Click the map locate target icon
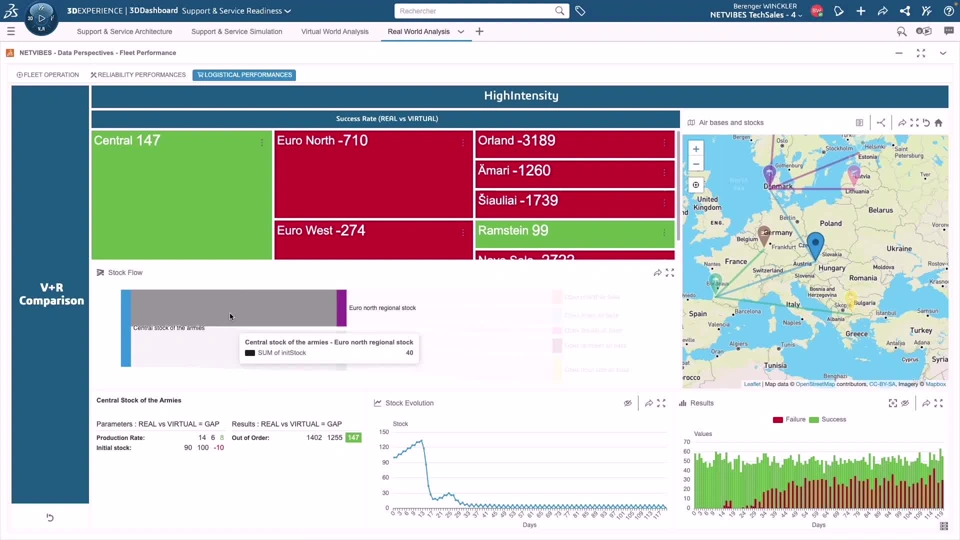 pyautogui.click(x=696, y=185)
